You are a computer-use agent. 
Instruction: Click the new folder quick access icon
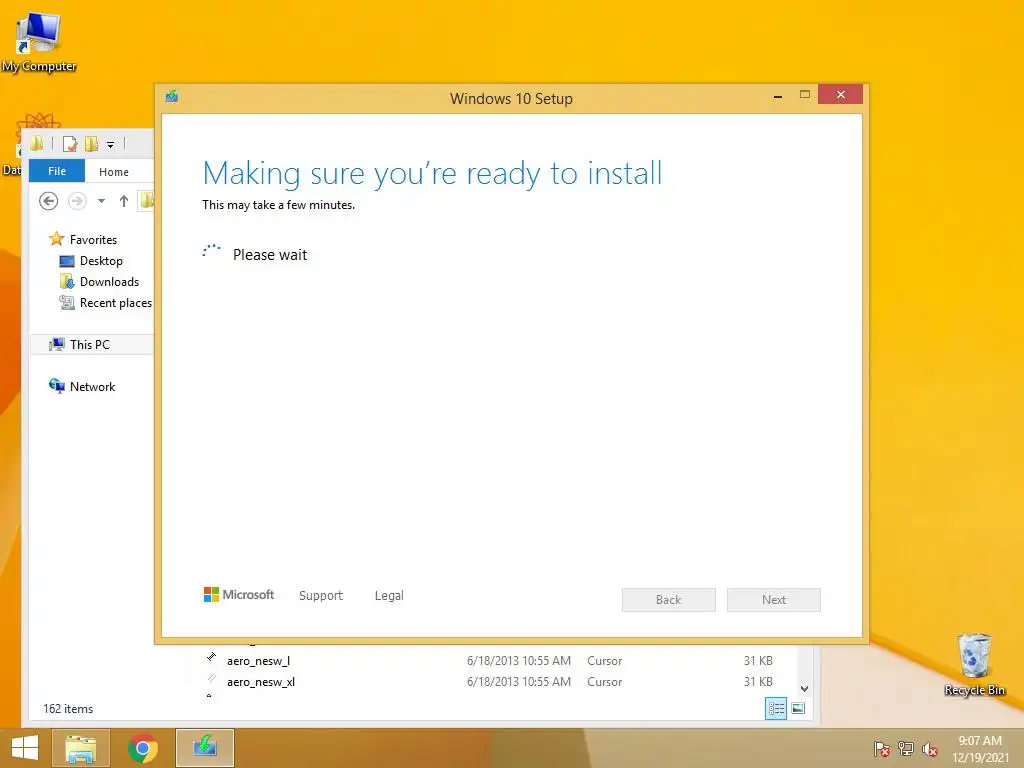91,144
